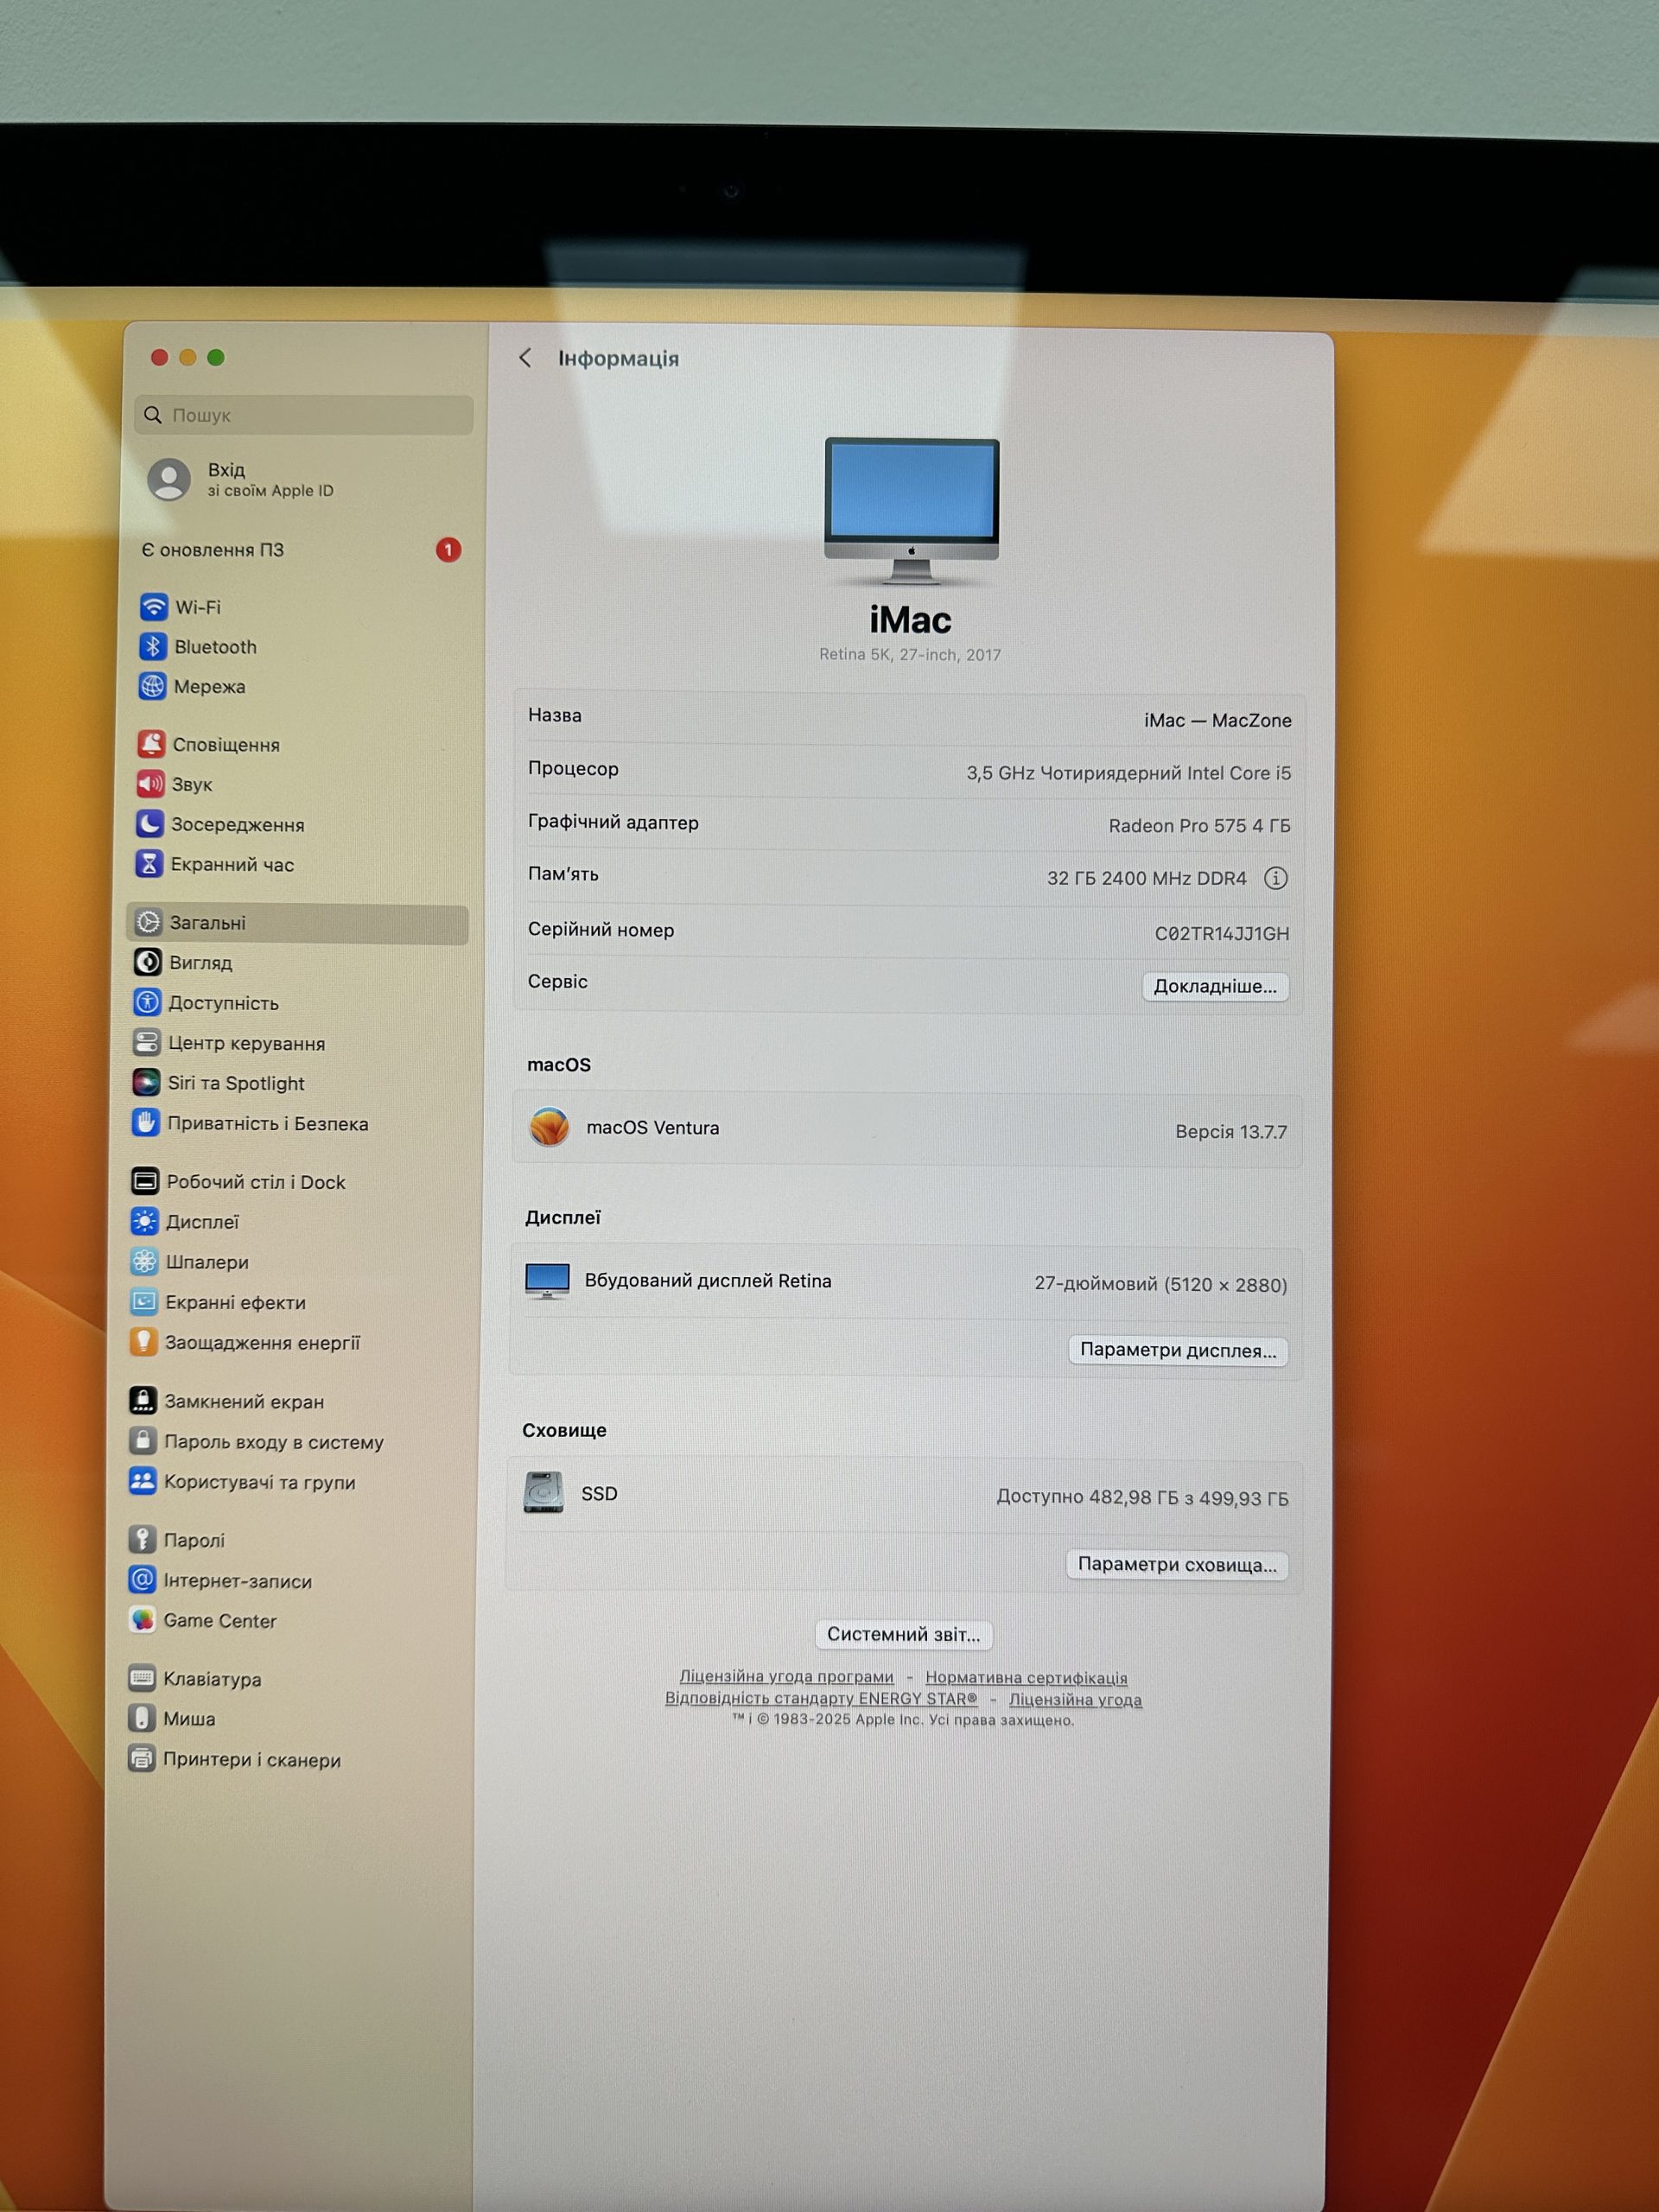This screenshot has height=2212, width=1659.
Task: Click memory info circle icon
Action: click(1275, 878)
